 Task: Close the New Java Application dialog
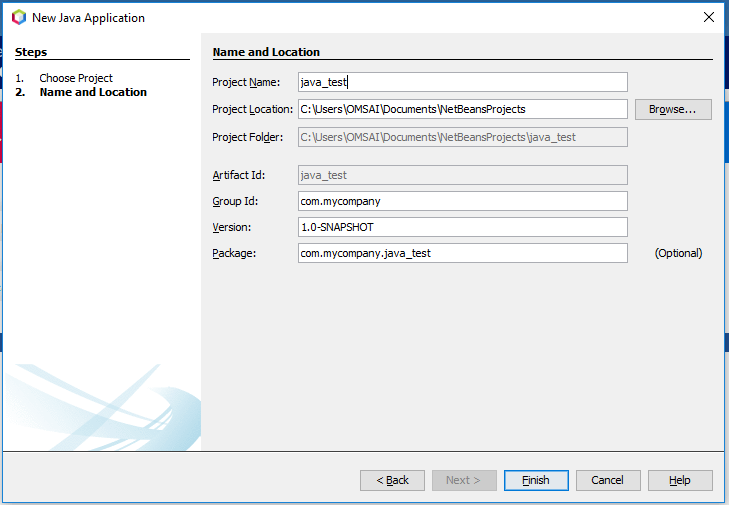coord(709,17)
